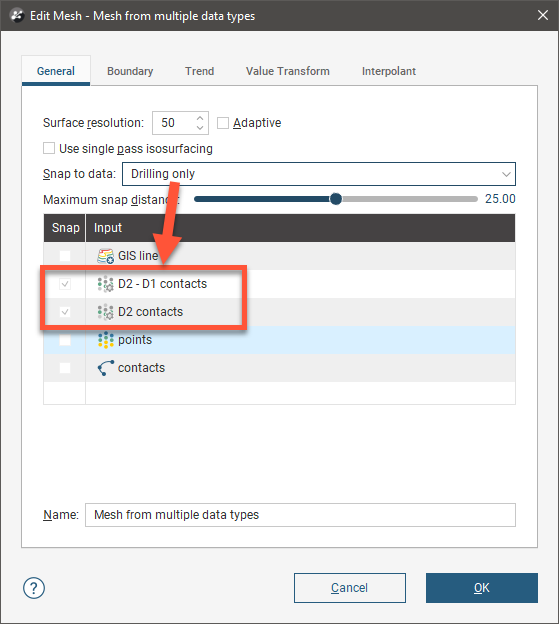Decrease surface resolution with down arrow
The width and height of the screenshot is (559, 624).
[x=200, y=128]
